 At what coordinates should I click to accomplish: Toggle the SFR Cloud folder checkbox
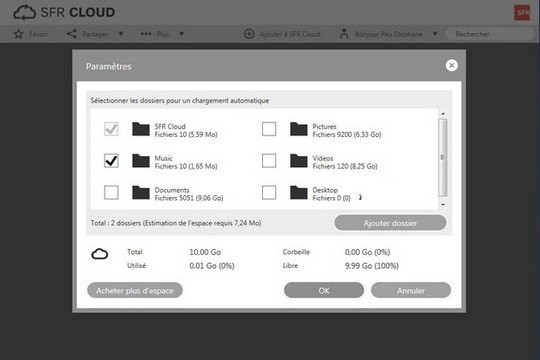(x=111, y=129)
